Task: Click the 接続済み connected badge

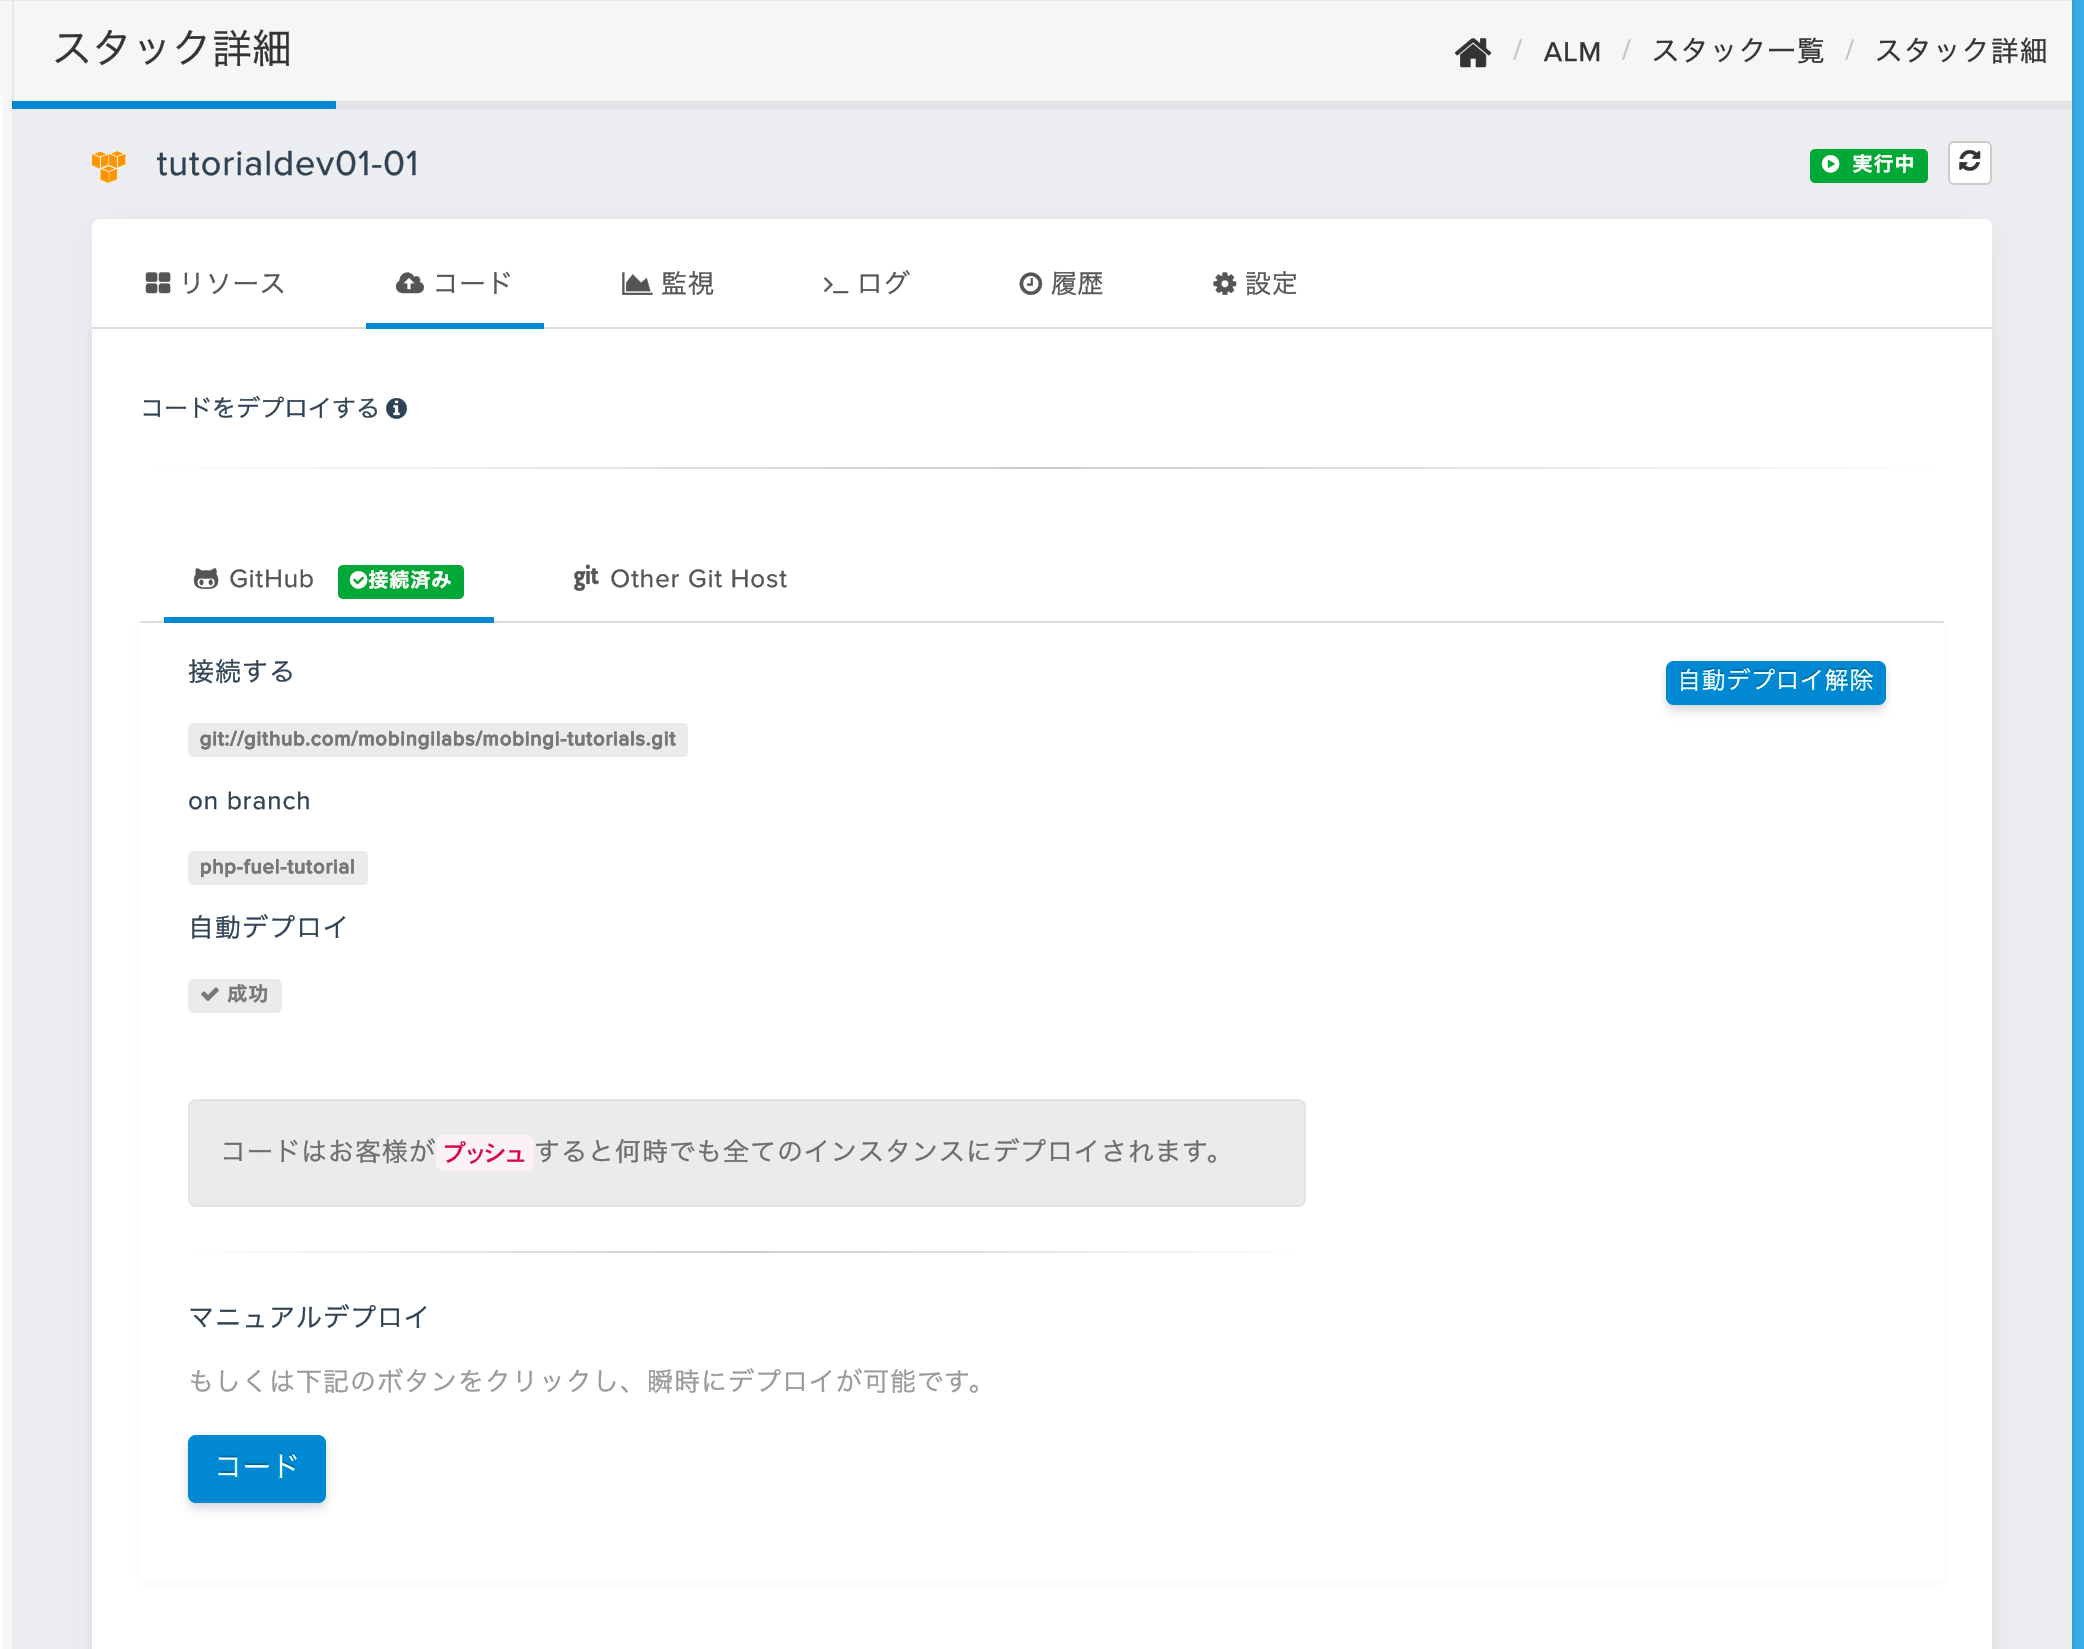Action: pos(400,580)
